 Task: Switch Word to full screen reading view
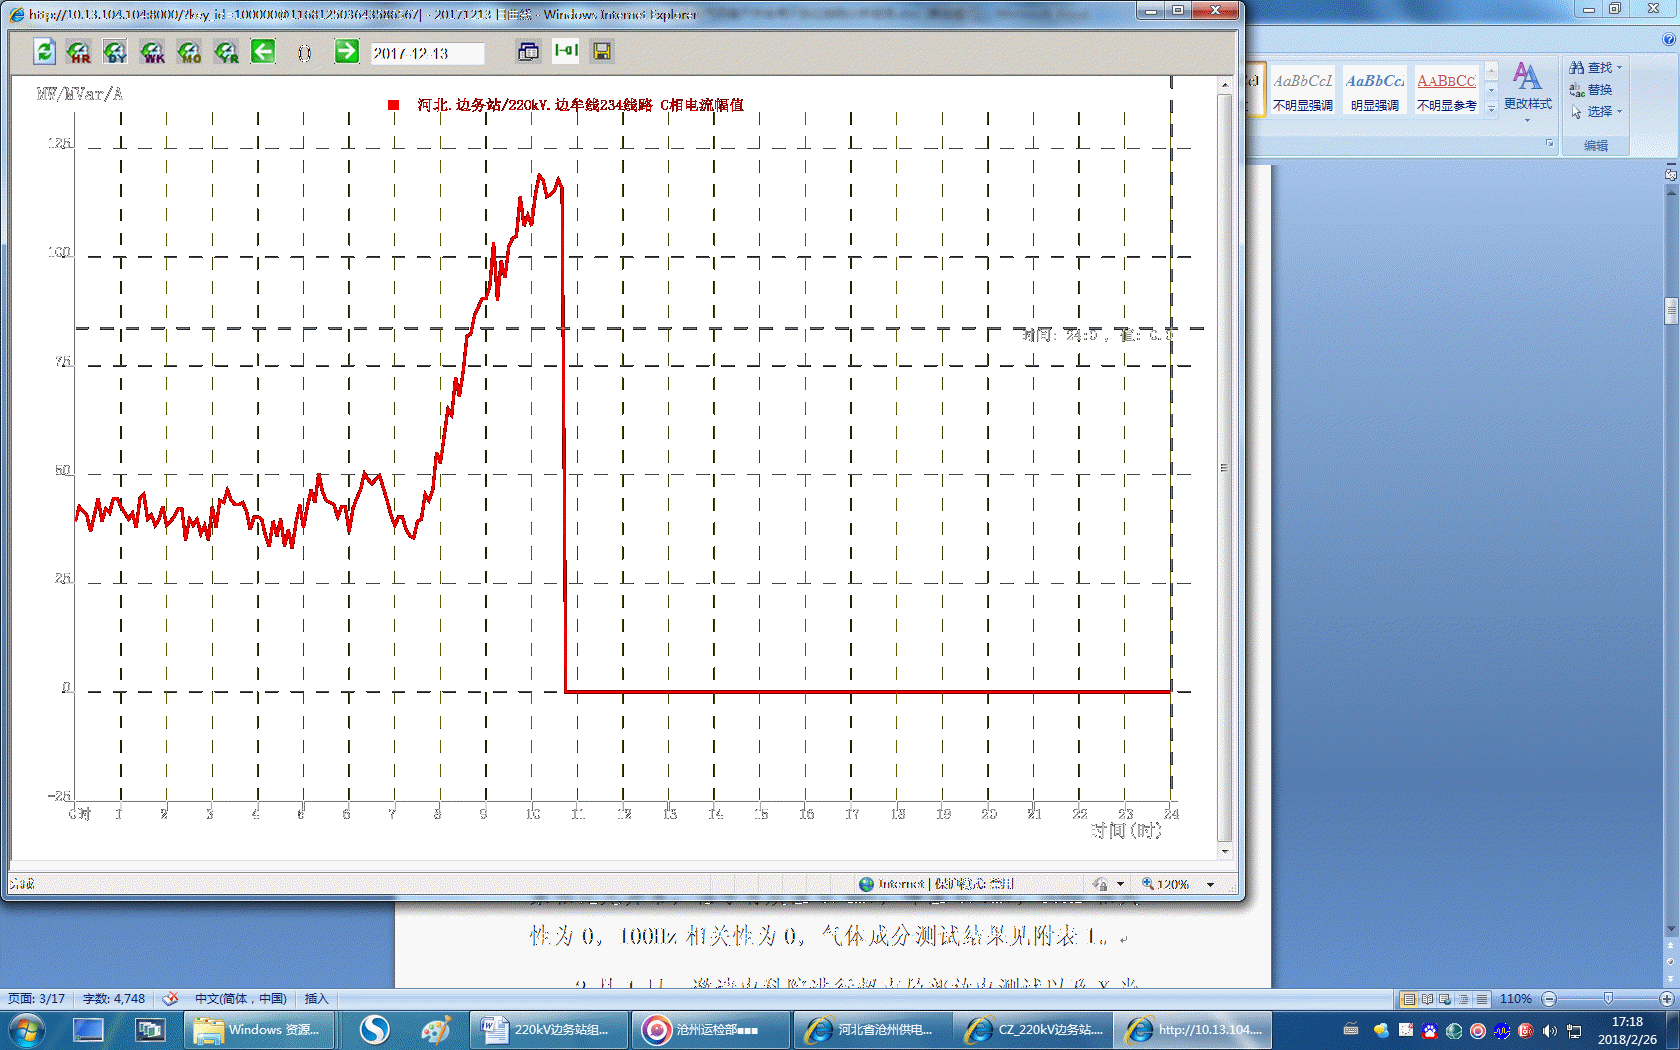(x=1427, y=999)
